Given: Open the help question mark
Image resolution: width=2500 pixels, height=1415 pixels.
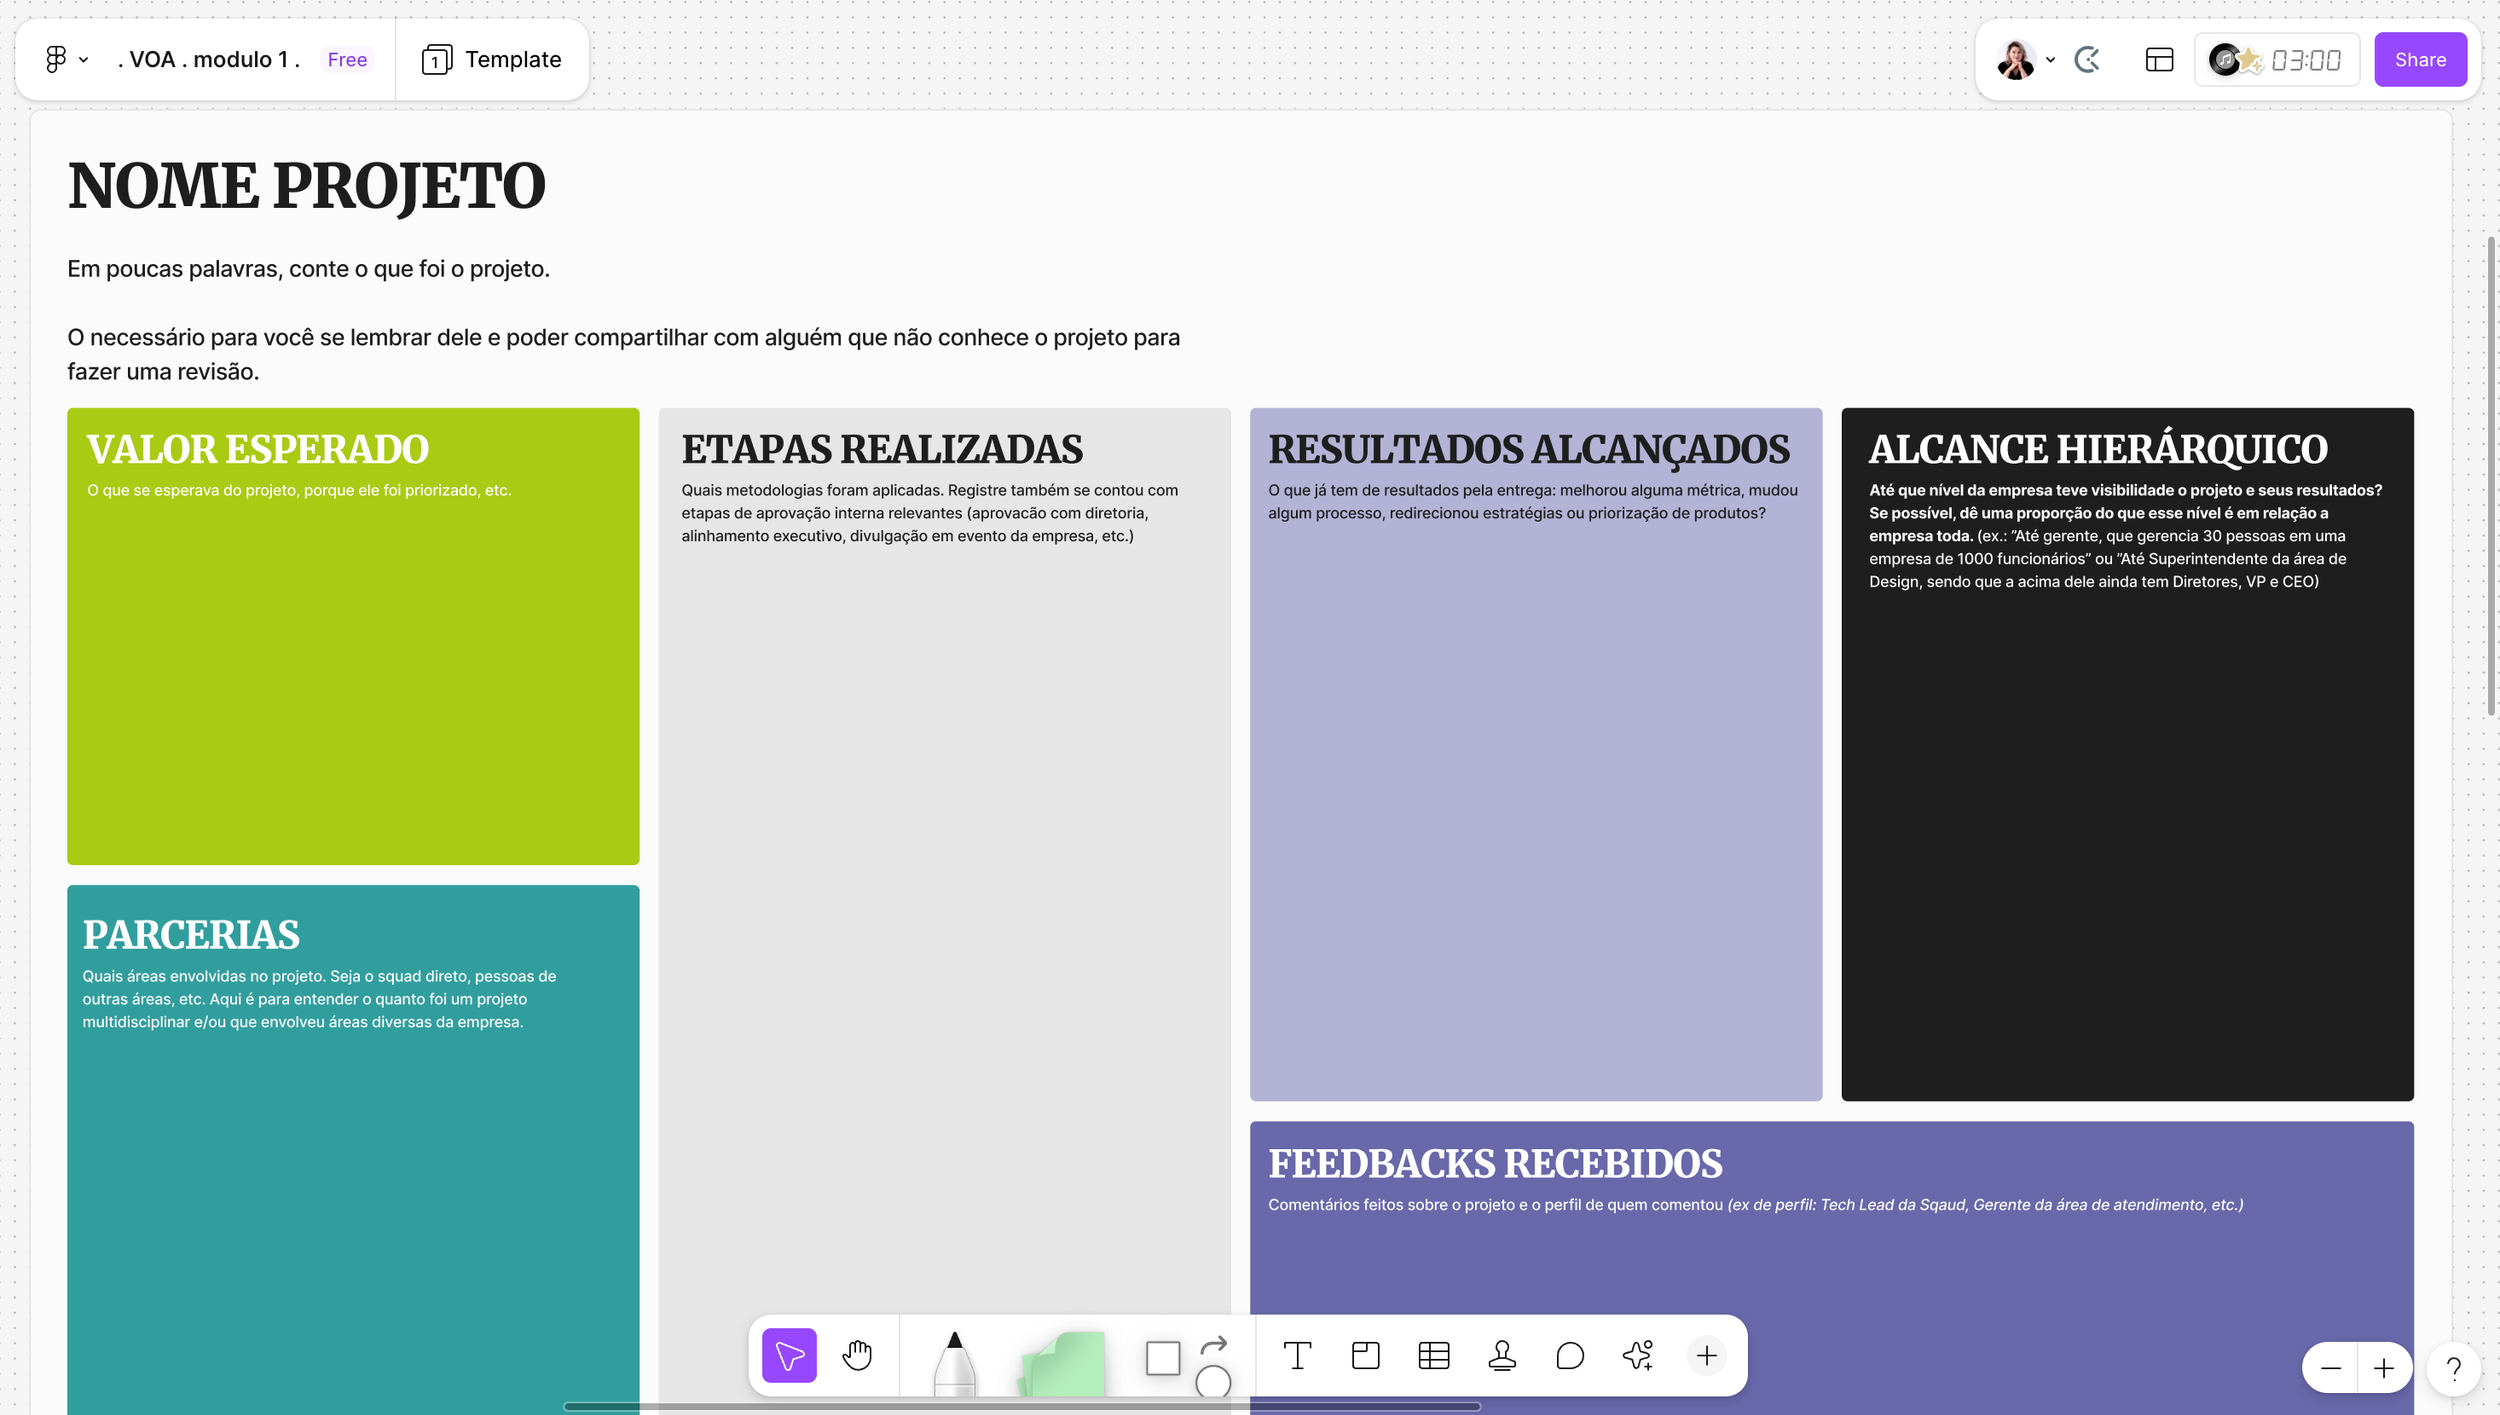Looking at the screenshot, I should point(2453,1367).
